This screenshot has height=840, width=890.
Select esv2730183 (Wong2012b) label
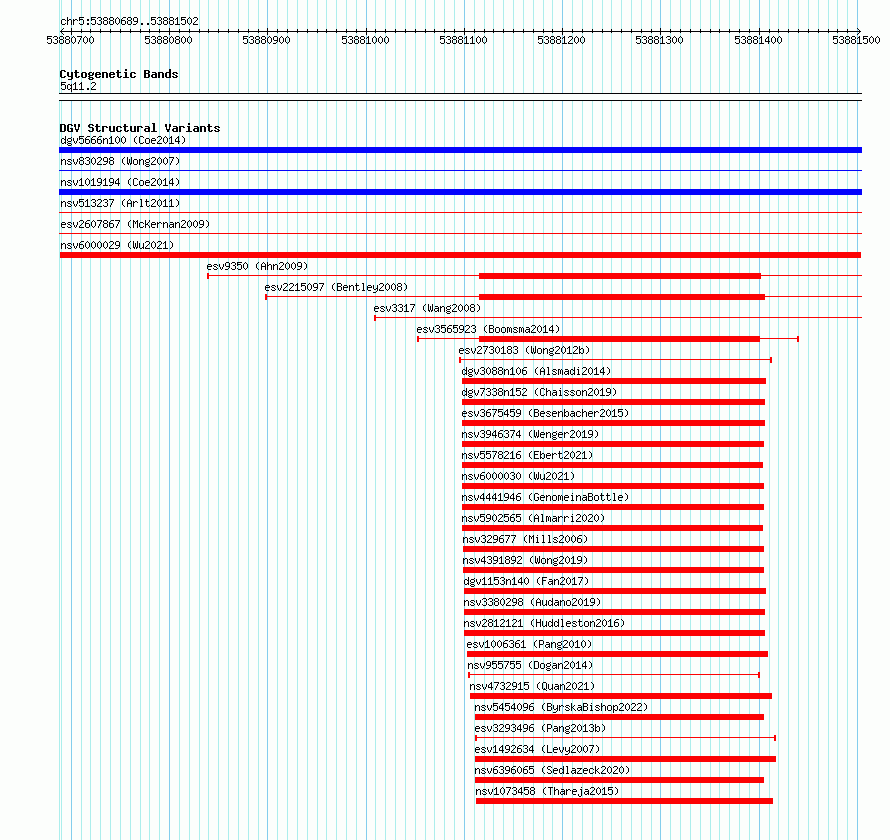coord(524,350)
